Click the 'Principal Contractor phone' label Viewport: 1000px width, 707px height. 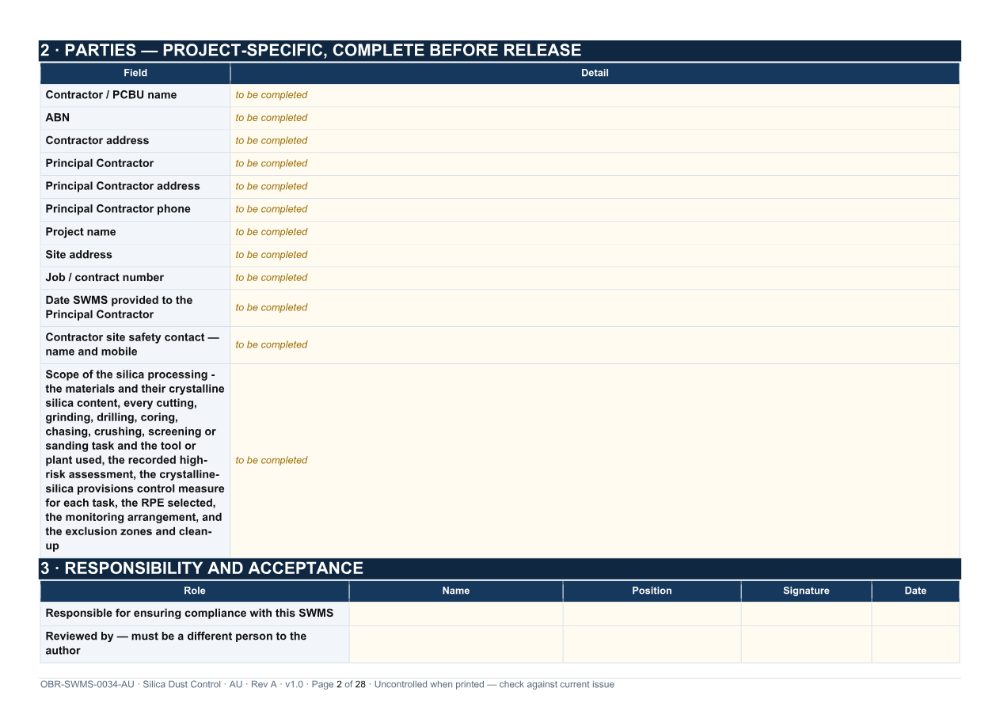[x=118, y=209]
